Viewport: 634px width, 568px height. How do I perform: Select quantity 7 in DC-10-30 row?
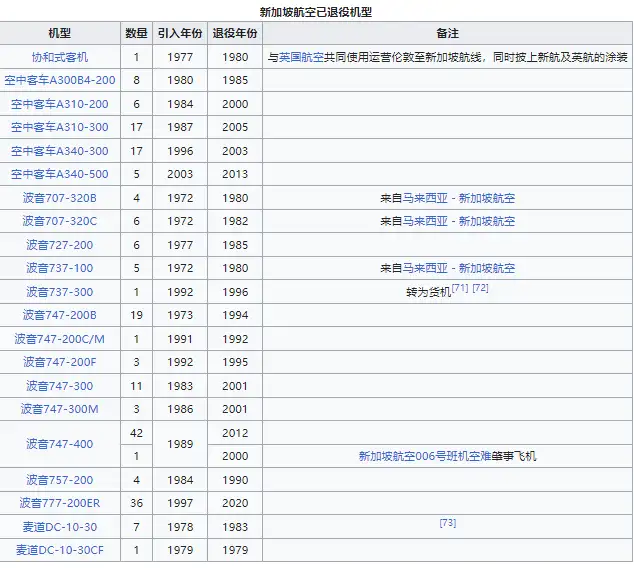pos(136,527)
